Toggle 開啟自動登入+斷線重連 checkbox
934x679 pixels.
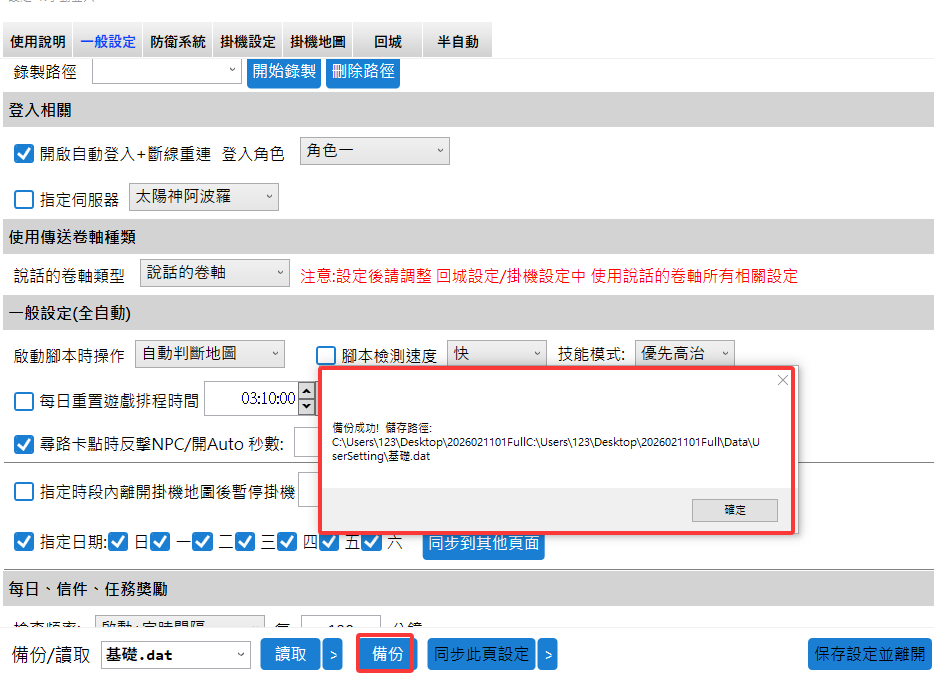point(24,154)
